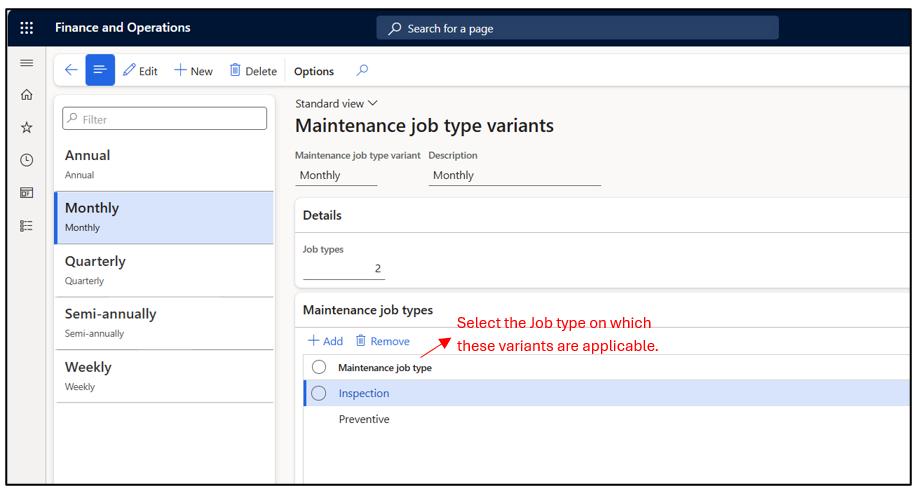The width and height of the screenshot is (913, 489).
Task: Open Workspaces icon in sidebar
Action: tap(26, 193)
